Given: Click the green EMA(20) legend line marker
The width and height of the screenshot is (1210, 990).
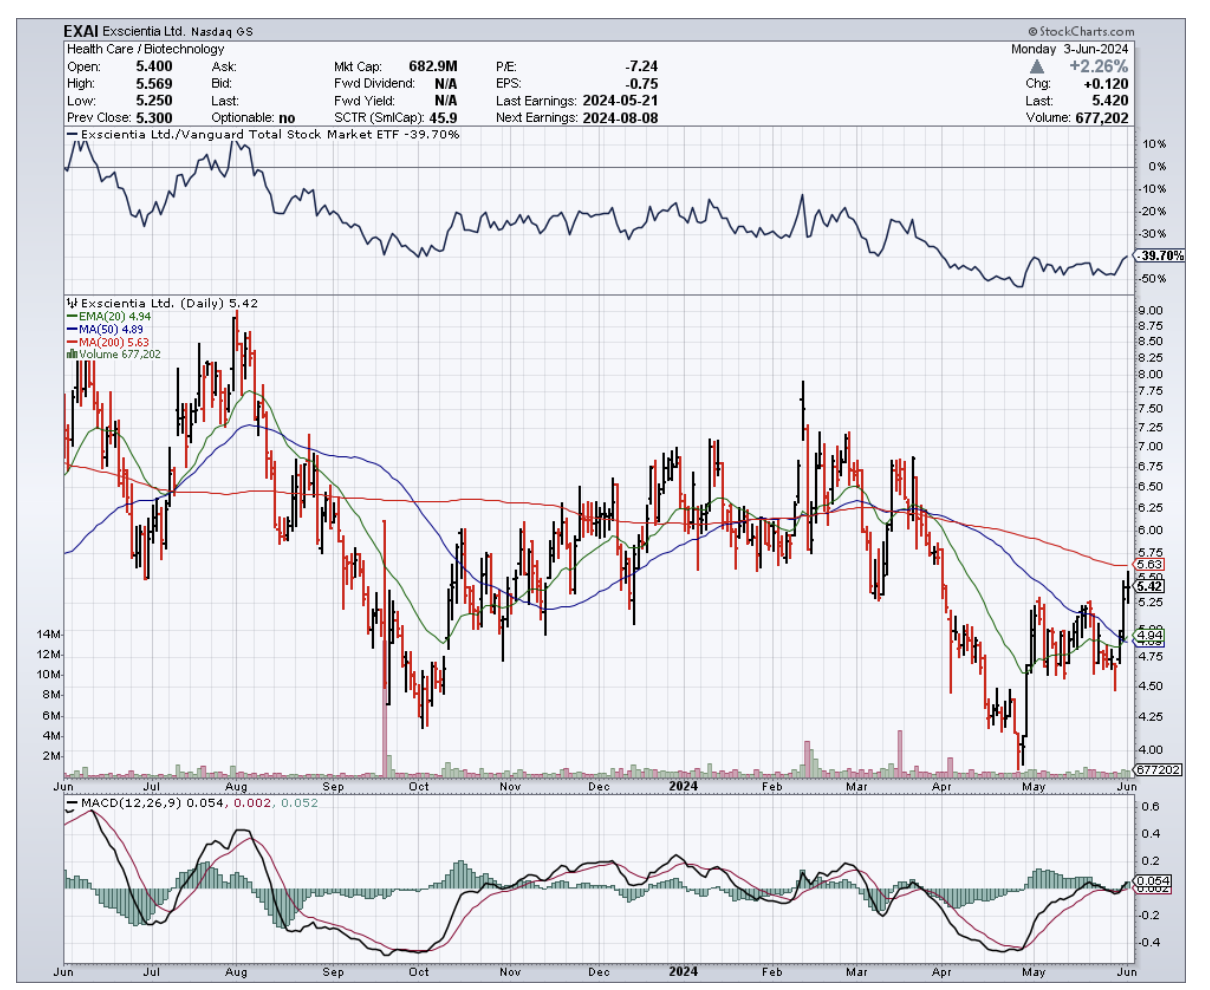Looking at the screenshot, I should [72, 316].
